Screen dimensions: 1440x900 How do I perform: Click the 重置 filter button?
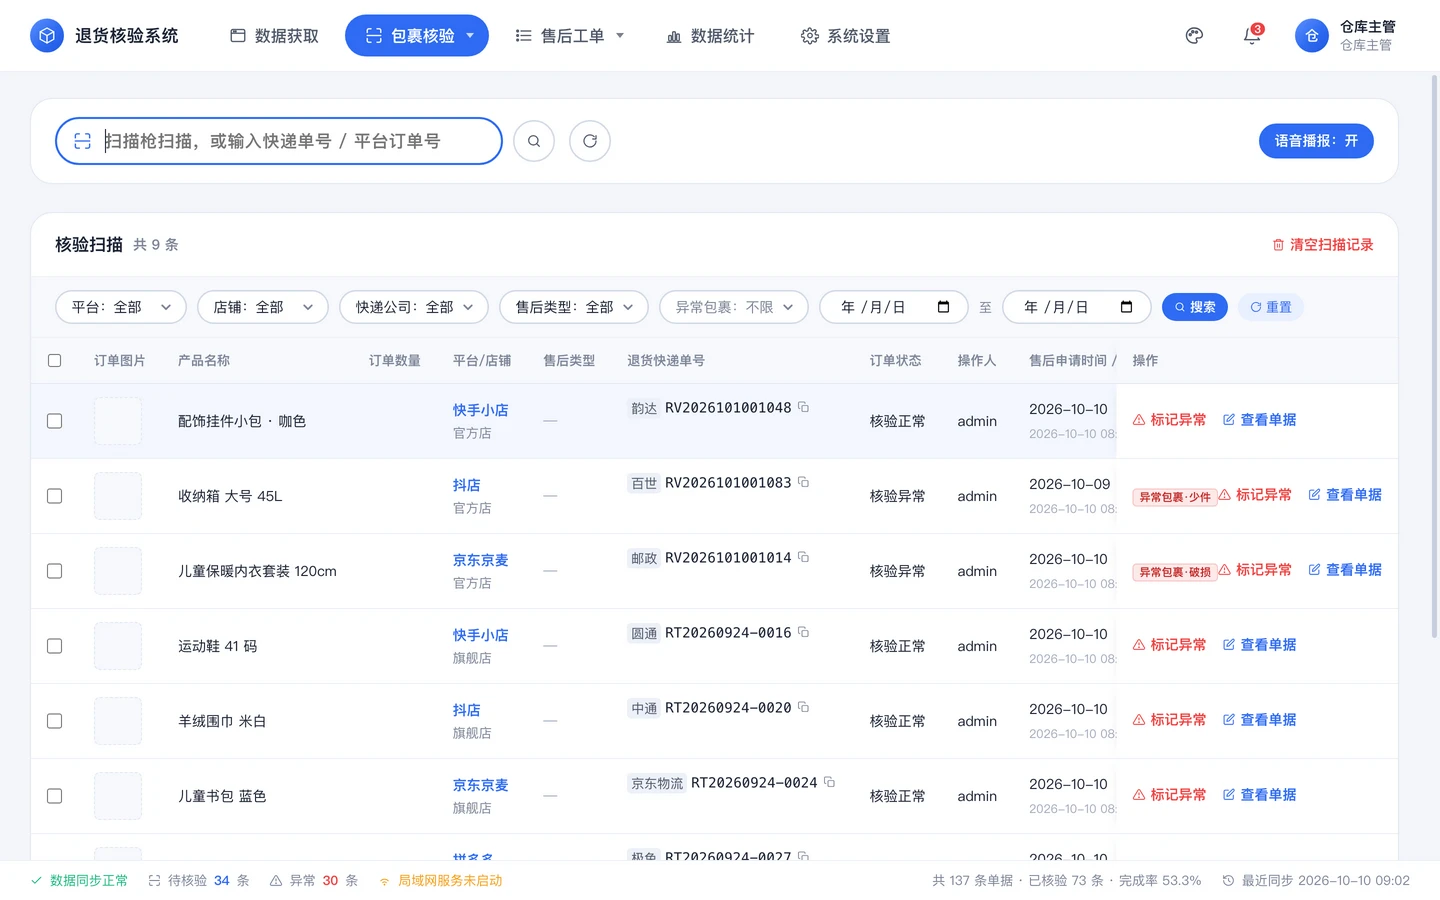click(x=1271, y=307)
